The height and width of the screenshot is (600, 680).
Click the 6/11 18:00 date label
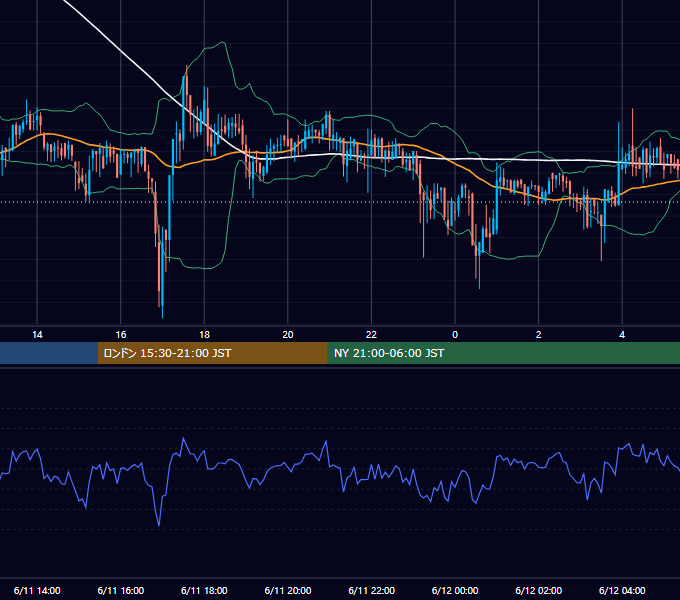[x=204, y=590]
